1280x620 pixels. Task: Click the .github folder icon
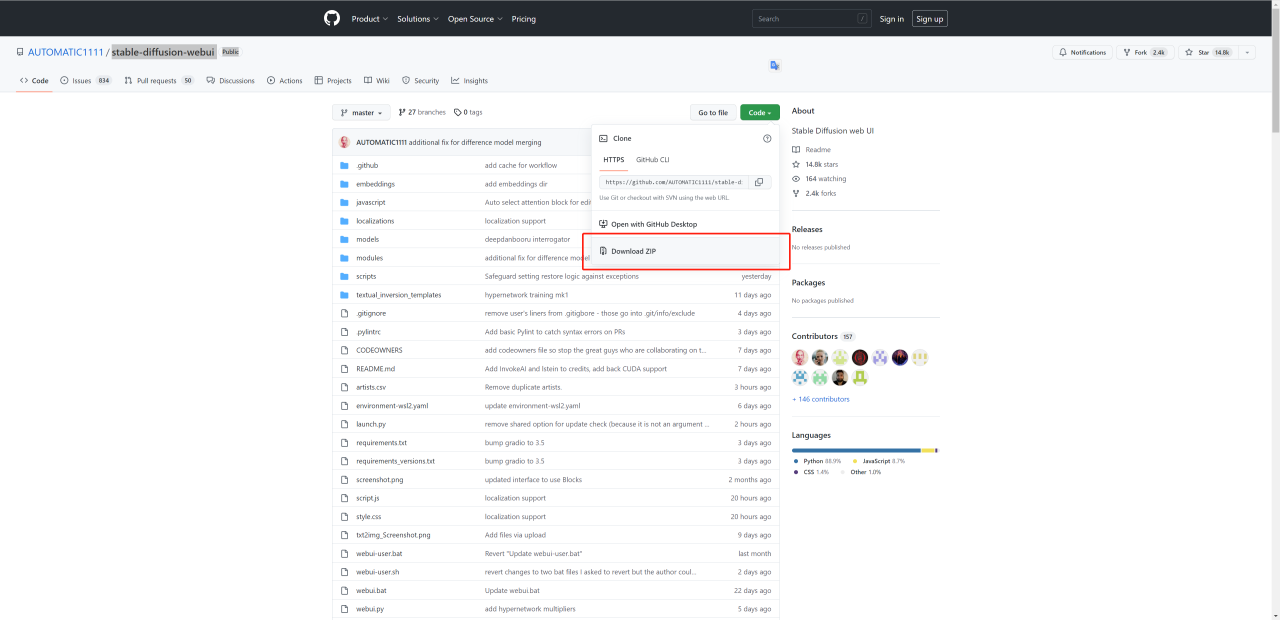[x=344, y=165]
